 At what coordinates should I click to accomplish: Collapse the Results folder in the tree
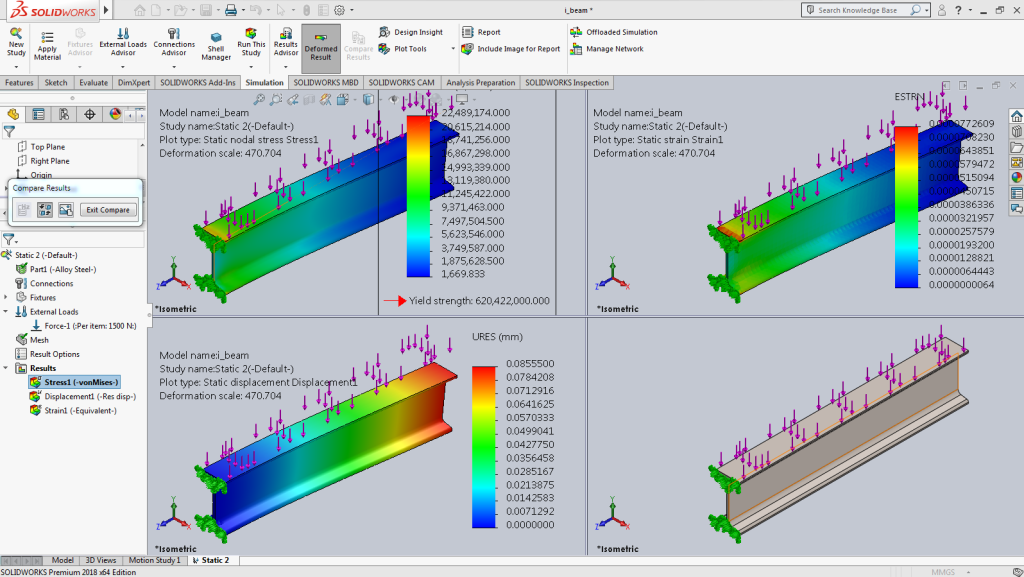tap(8, 368)
